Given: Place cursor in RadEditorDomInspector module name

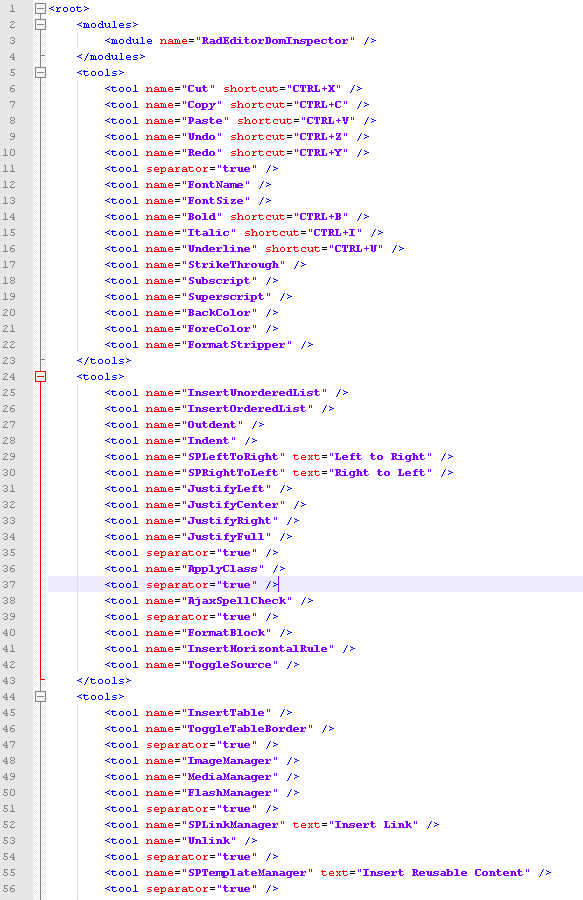Looking at the screenshot, I should [275, 41].
